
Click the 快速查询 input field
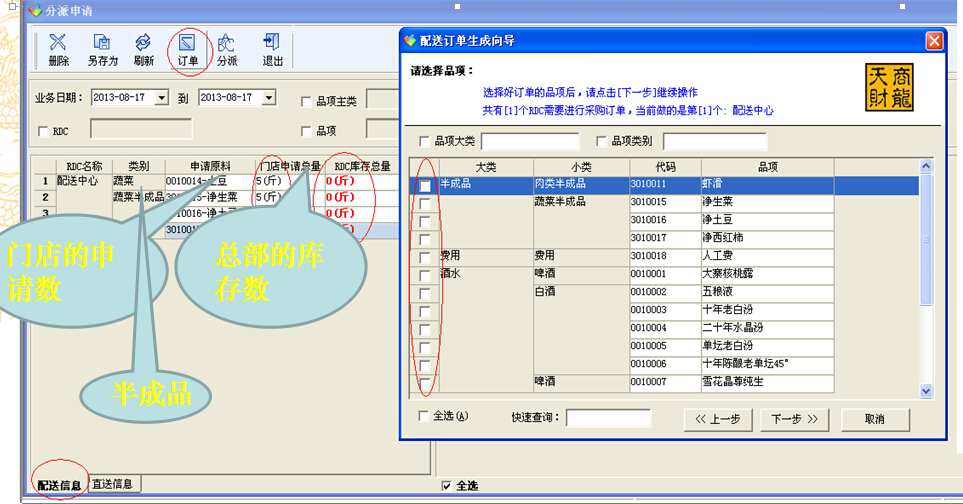[608, 418]
